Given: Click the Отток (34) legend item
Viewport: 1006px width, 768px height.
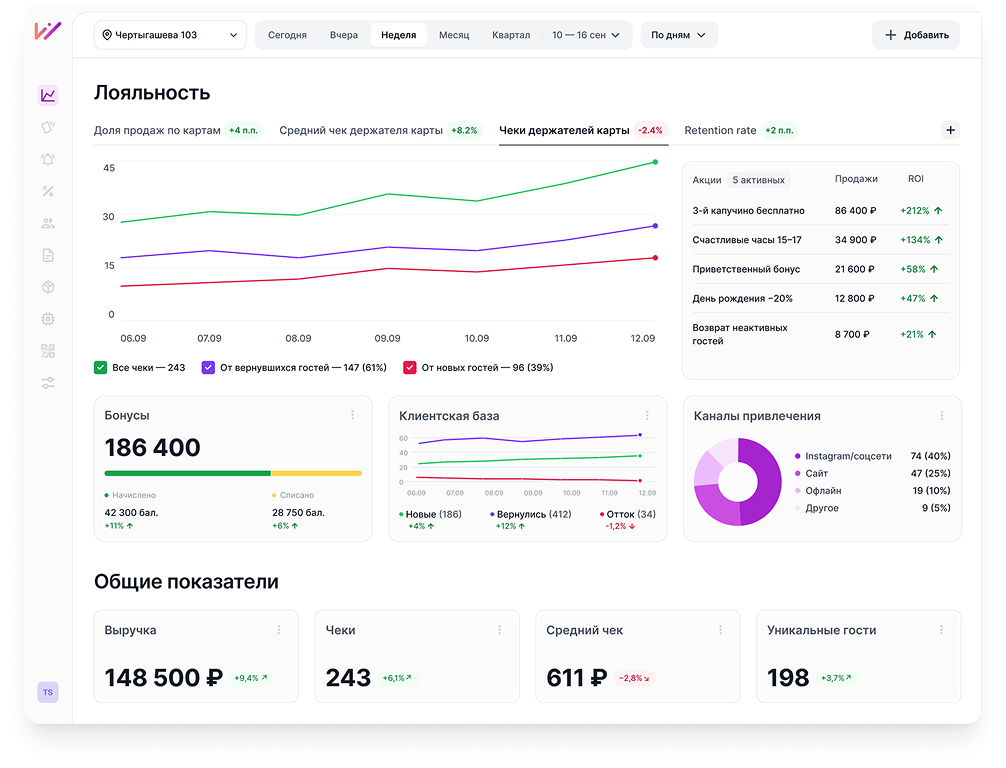Looking at the screenshot, I should (x=627, y=515).
